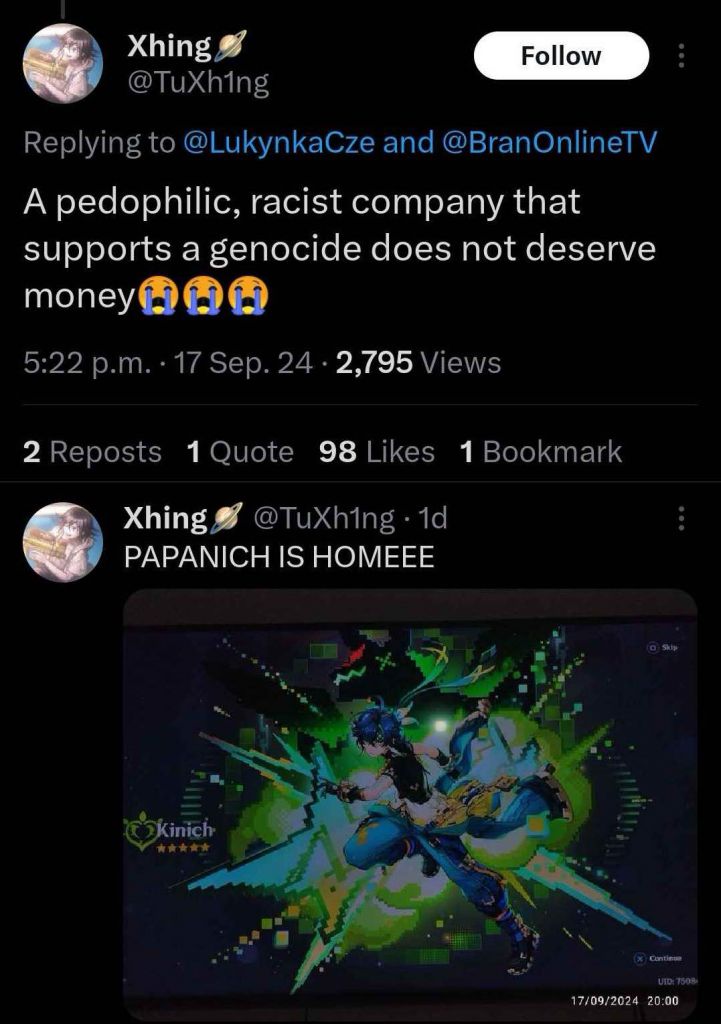
Task: Click the Xhing display name in reply
Action: [x=166, y=519]
